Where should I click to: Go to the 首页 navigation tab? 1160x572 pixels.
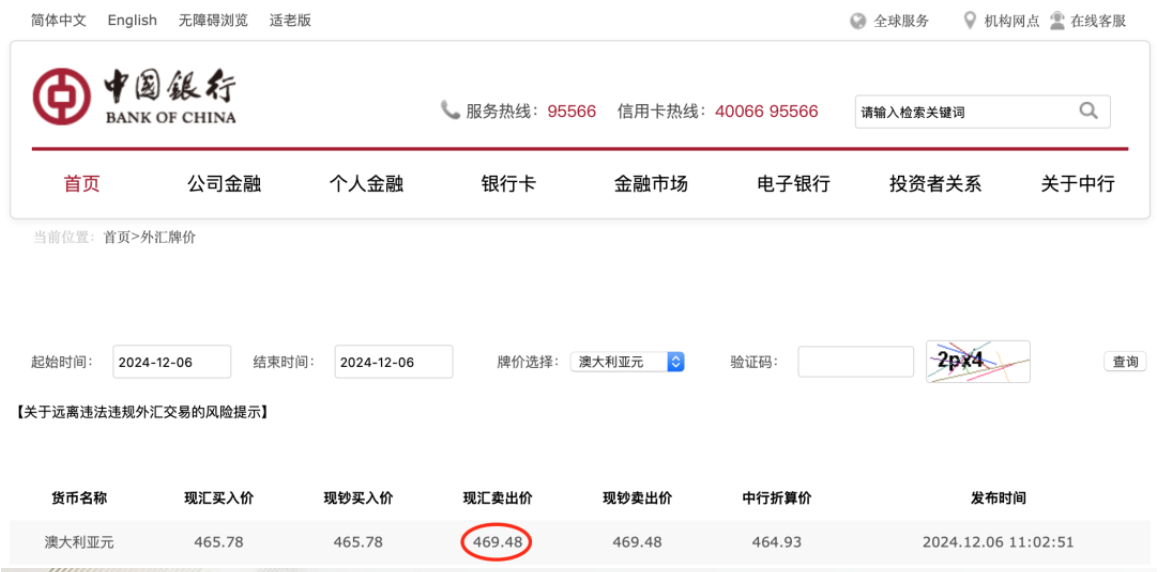pos(82,184)
